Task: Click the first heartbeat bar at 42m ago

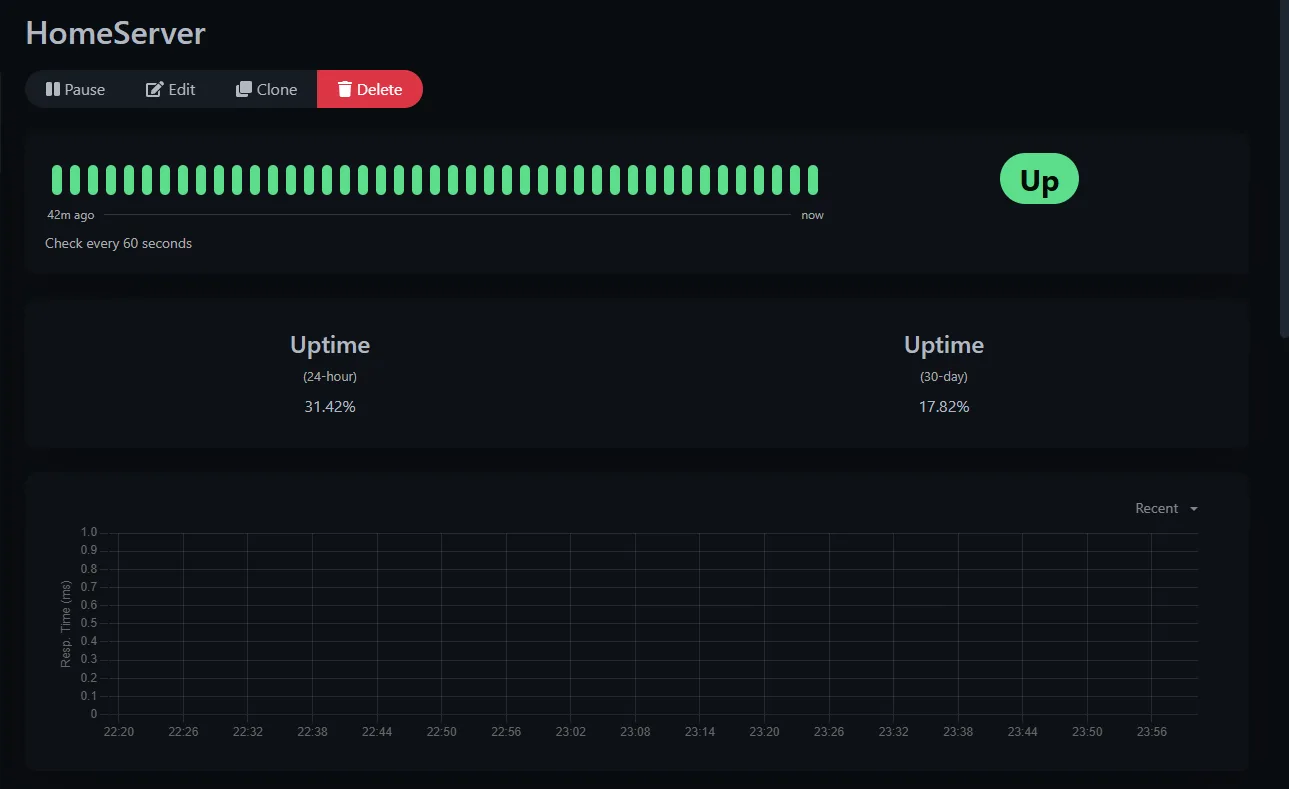Action: tap(57, 180)
